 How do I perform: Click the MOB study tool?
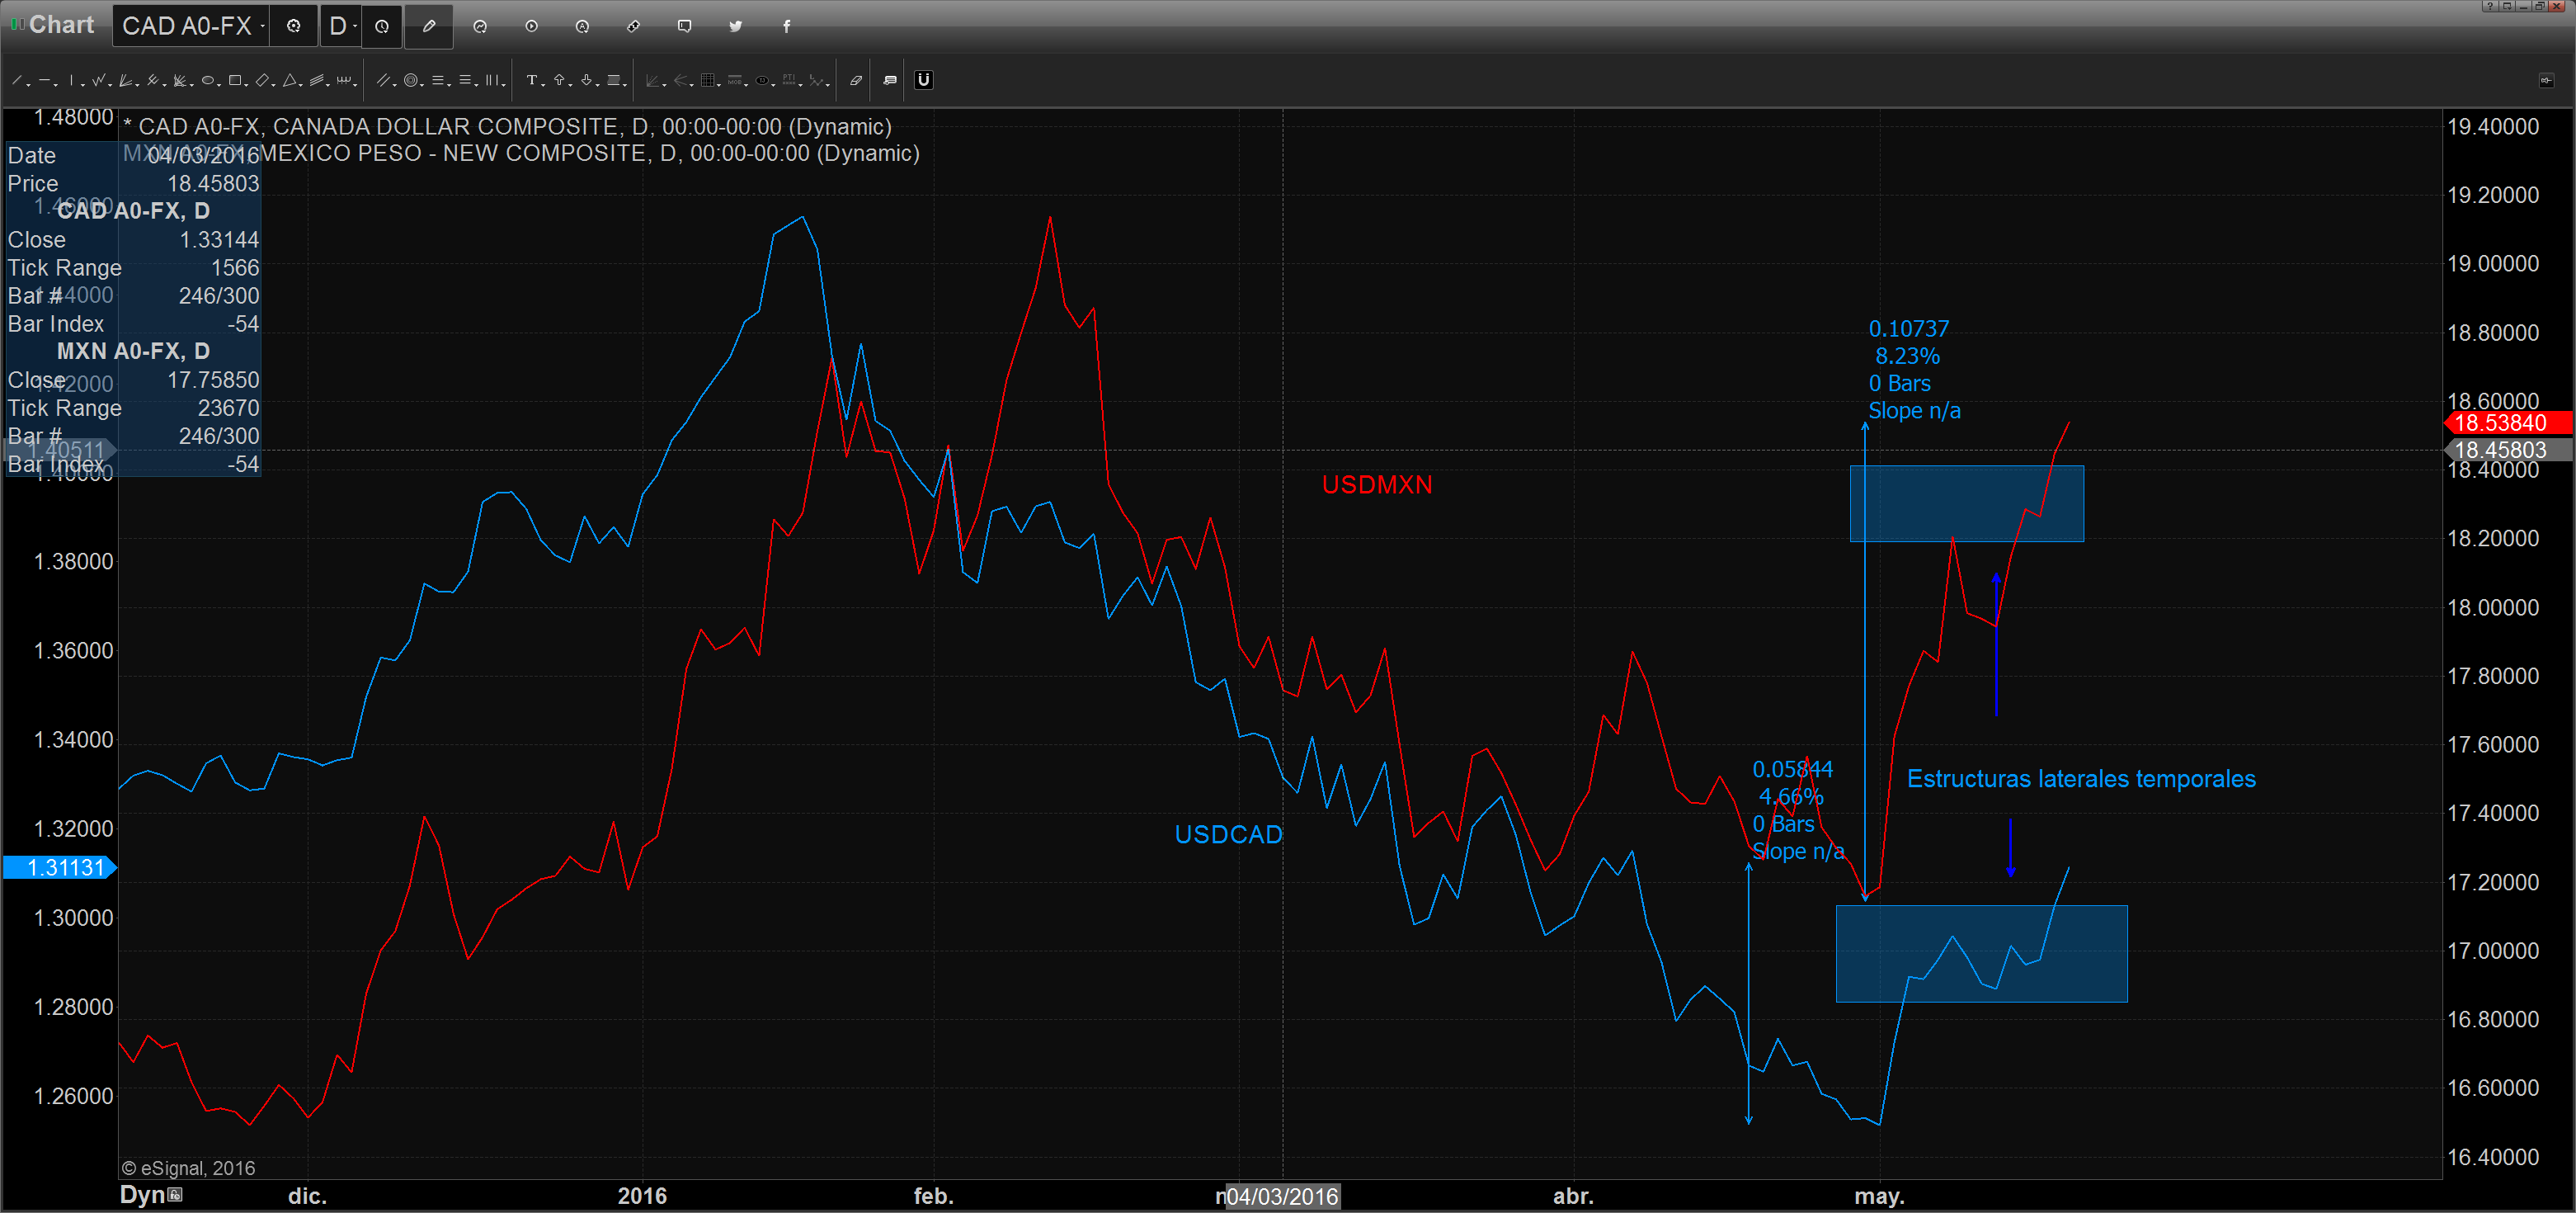click(735, 80)
